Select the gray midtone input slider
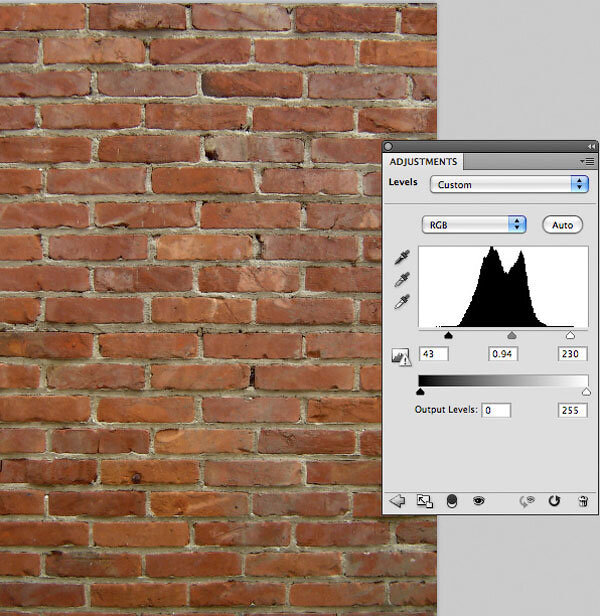 [512, 335]
